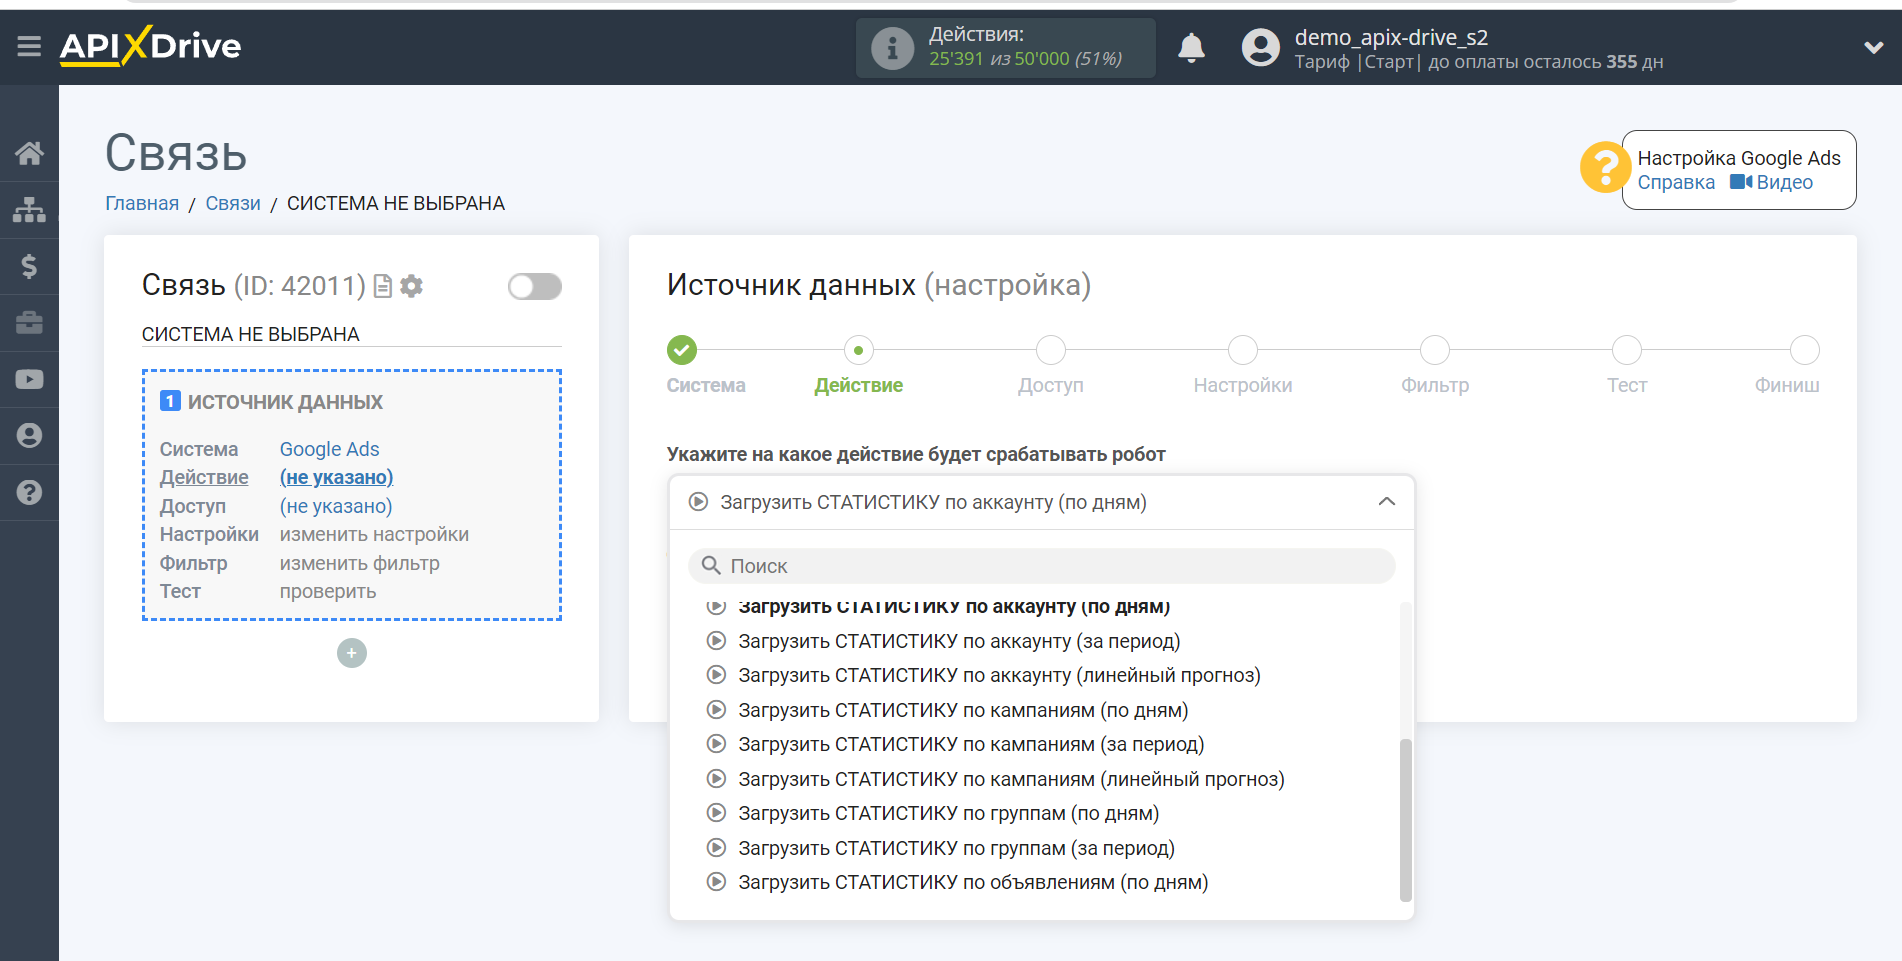Click the Поиск search field
The width and height of the screenshot is (1902, 961).
click(1041, 566)
